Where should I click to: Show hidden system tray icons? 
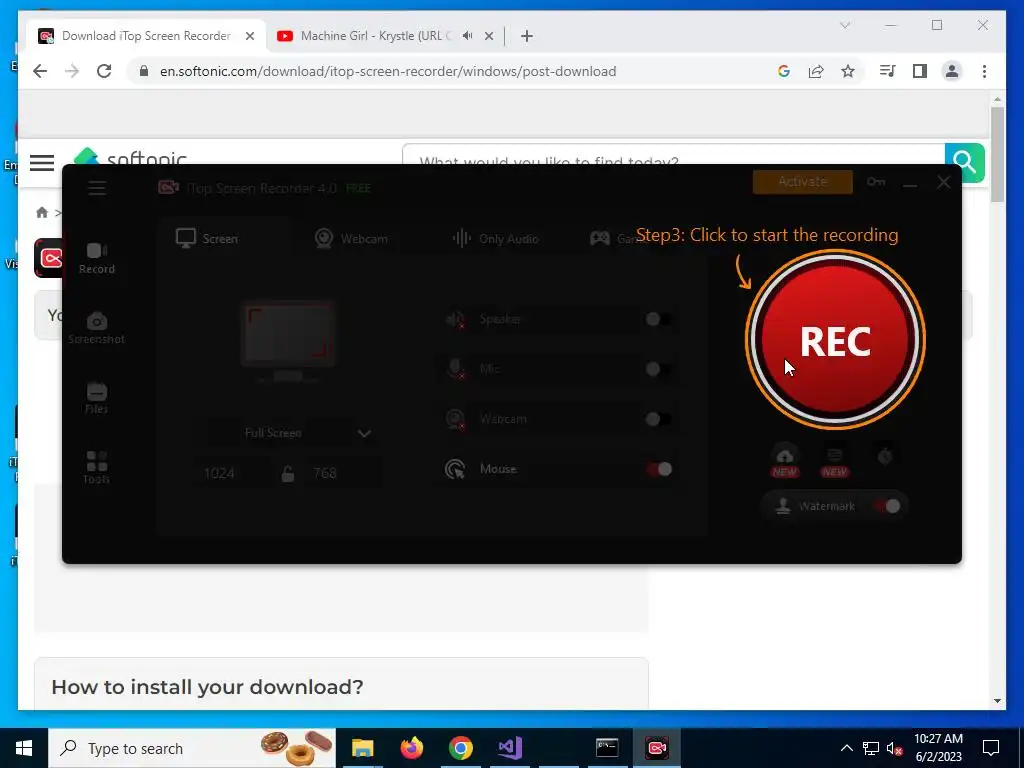[x=846, y=748]
